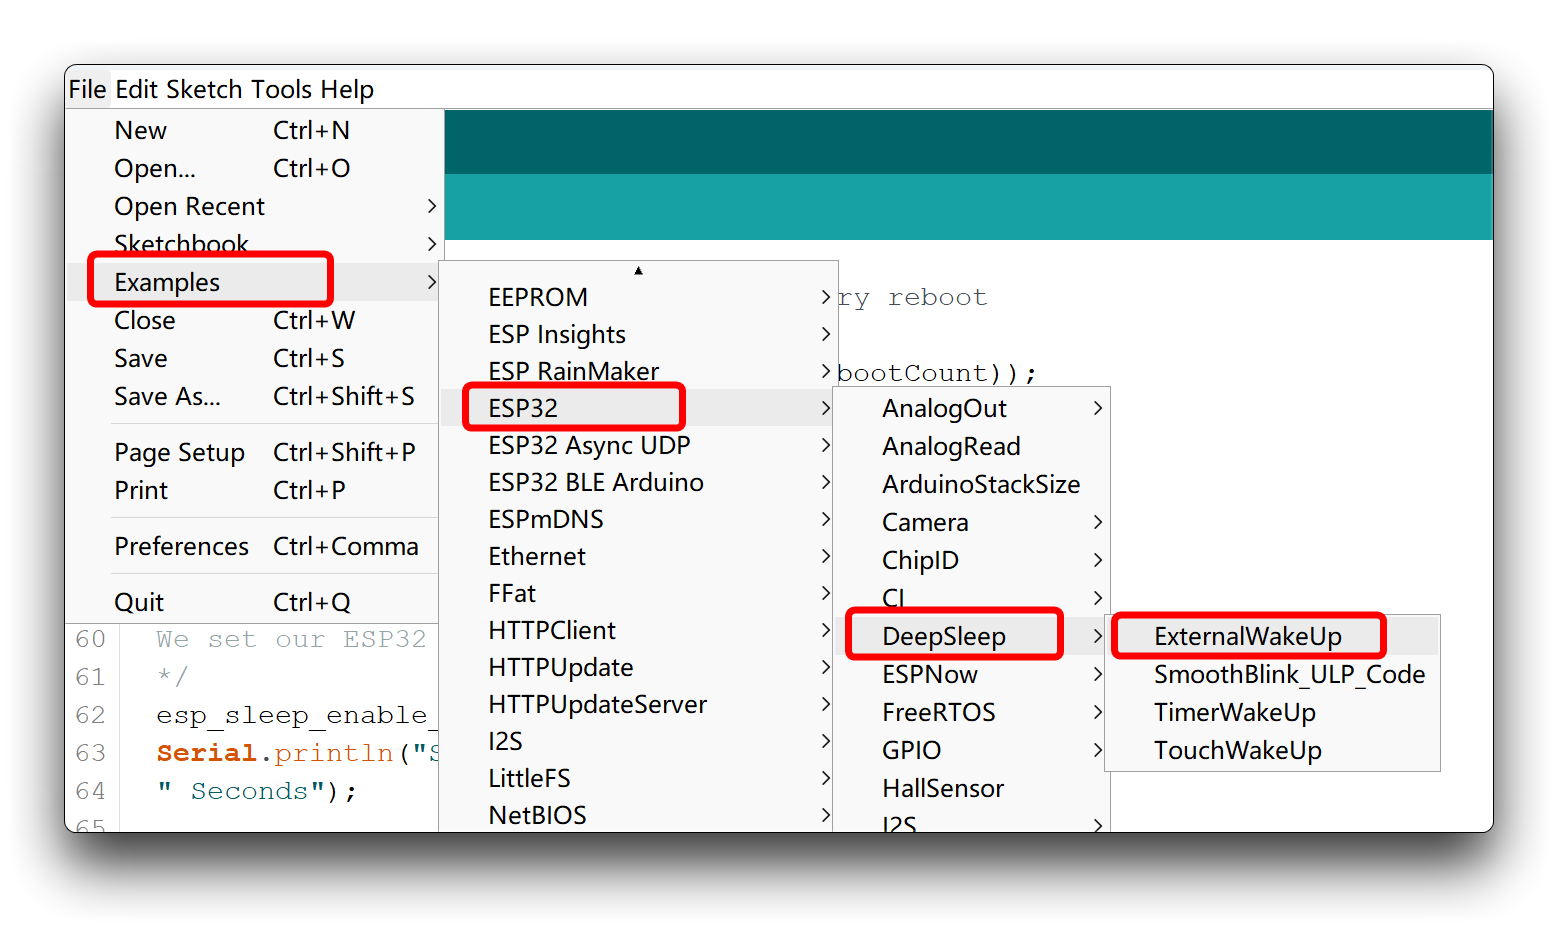
Task: Select DeepSleep in the ESP32 submenu
Action: (x=972, y=636)
